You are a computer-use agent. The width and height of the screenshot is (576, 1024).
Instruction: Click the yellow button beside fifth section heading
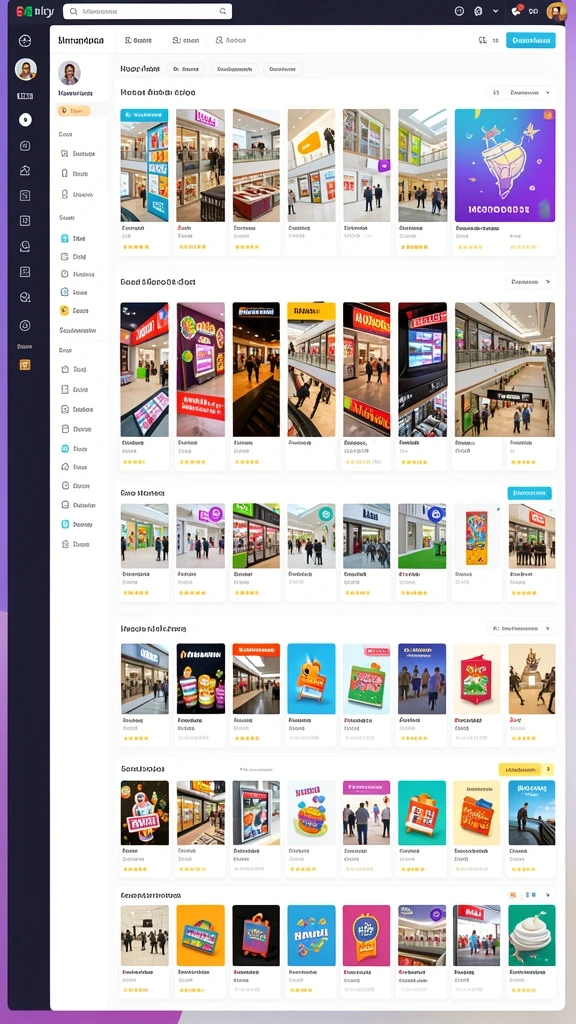(x=526, y=769)
